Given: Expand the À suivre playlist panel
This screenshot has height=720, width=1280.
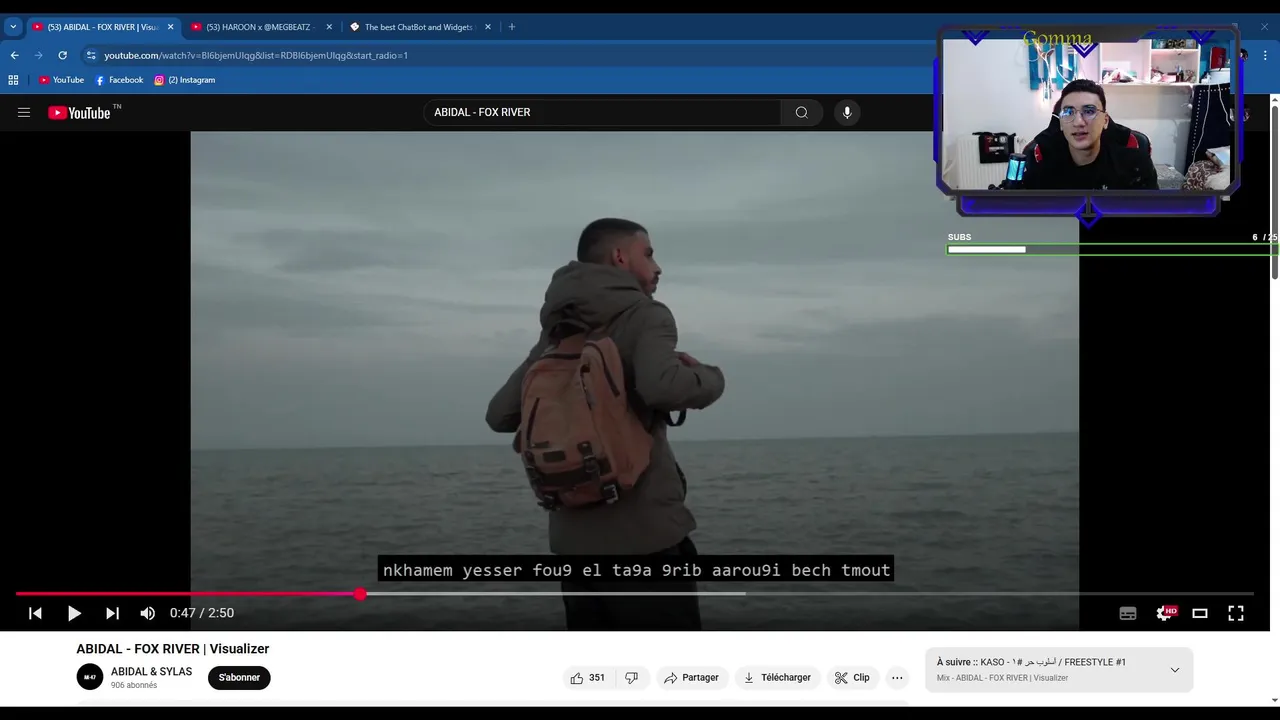Looking at the screenshot, I should click(1174, 670).
